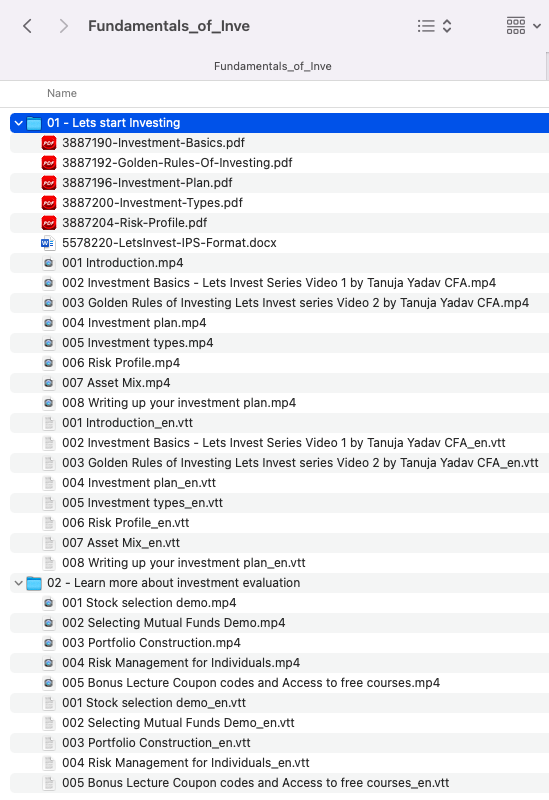Click the PDF icon of 3887204-Risk-Profile.pdf
549x800 pixels.
tap(49, 223)
